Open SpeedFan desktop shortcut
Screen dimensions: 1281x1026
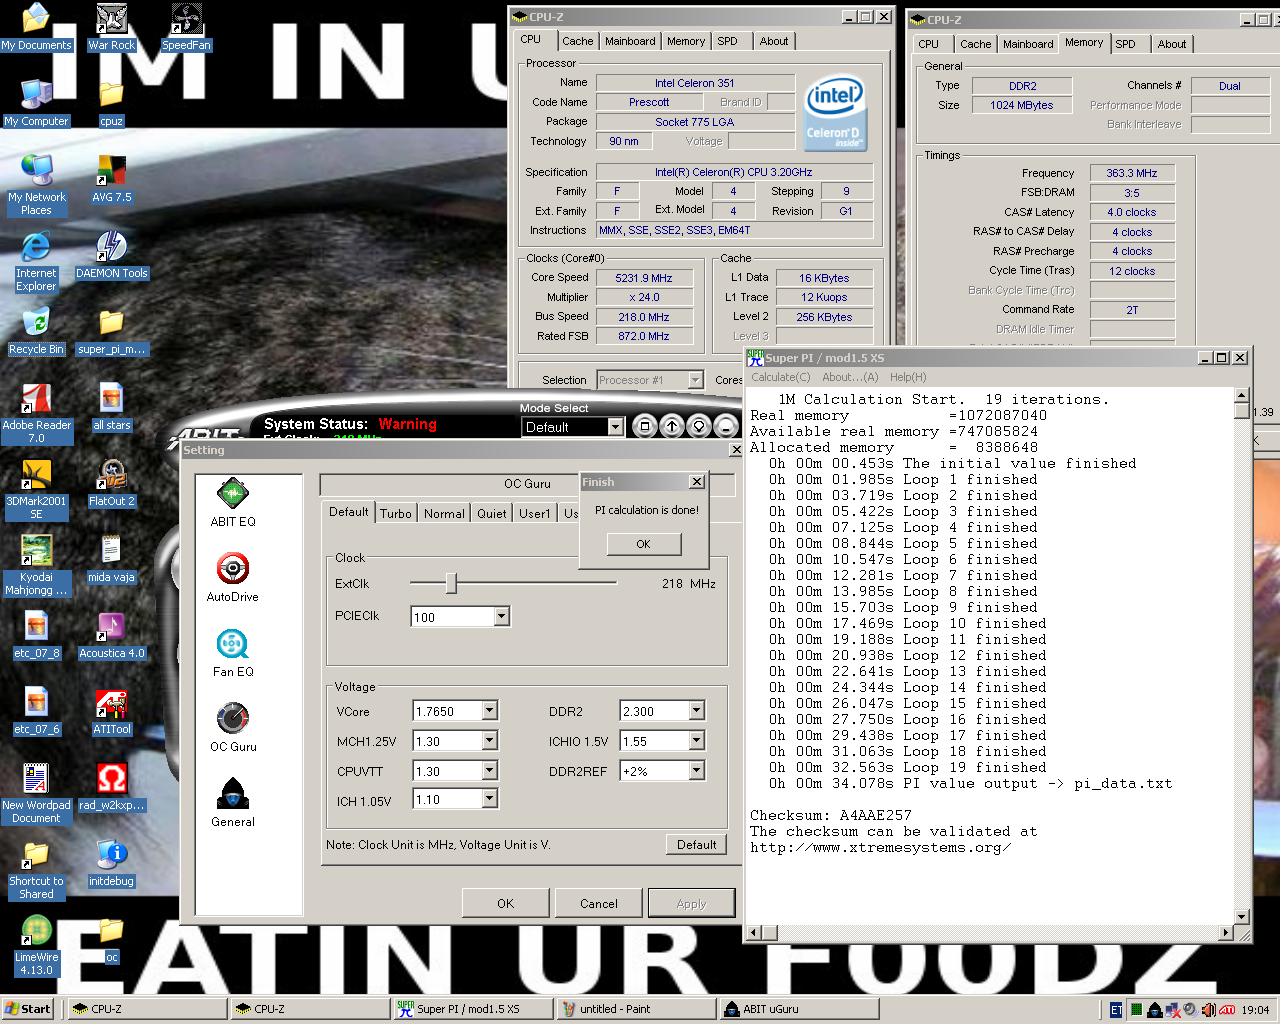click(x=186, y=28)
